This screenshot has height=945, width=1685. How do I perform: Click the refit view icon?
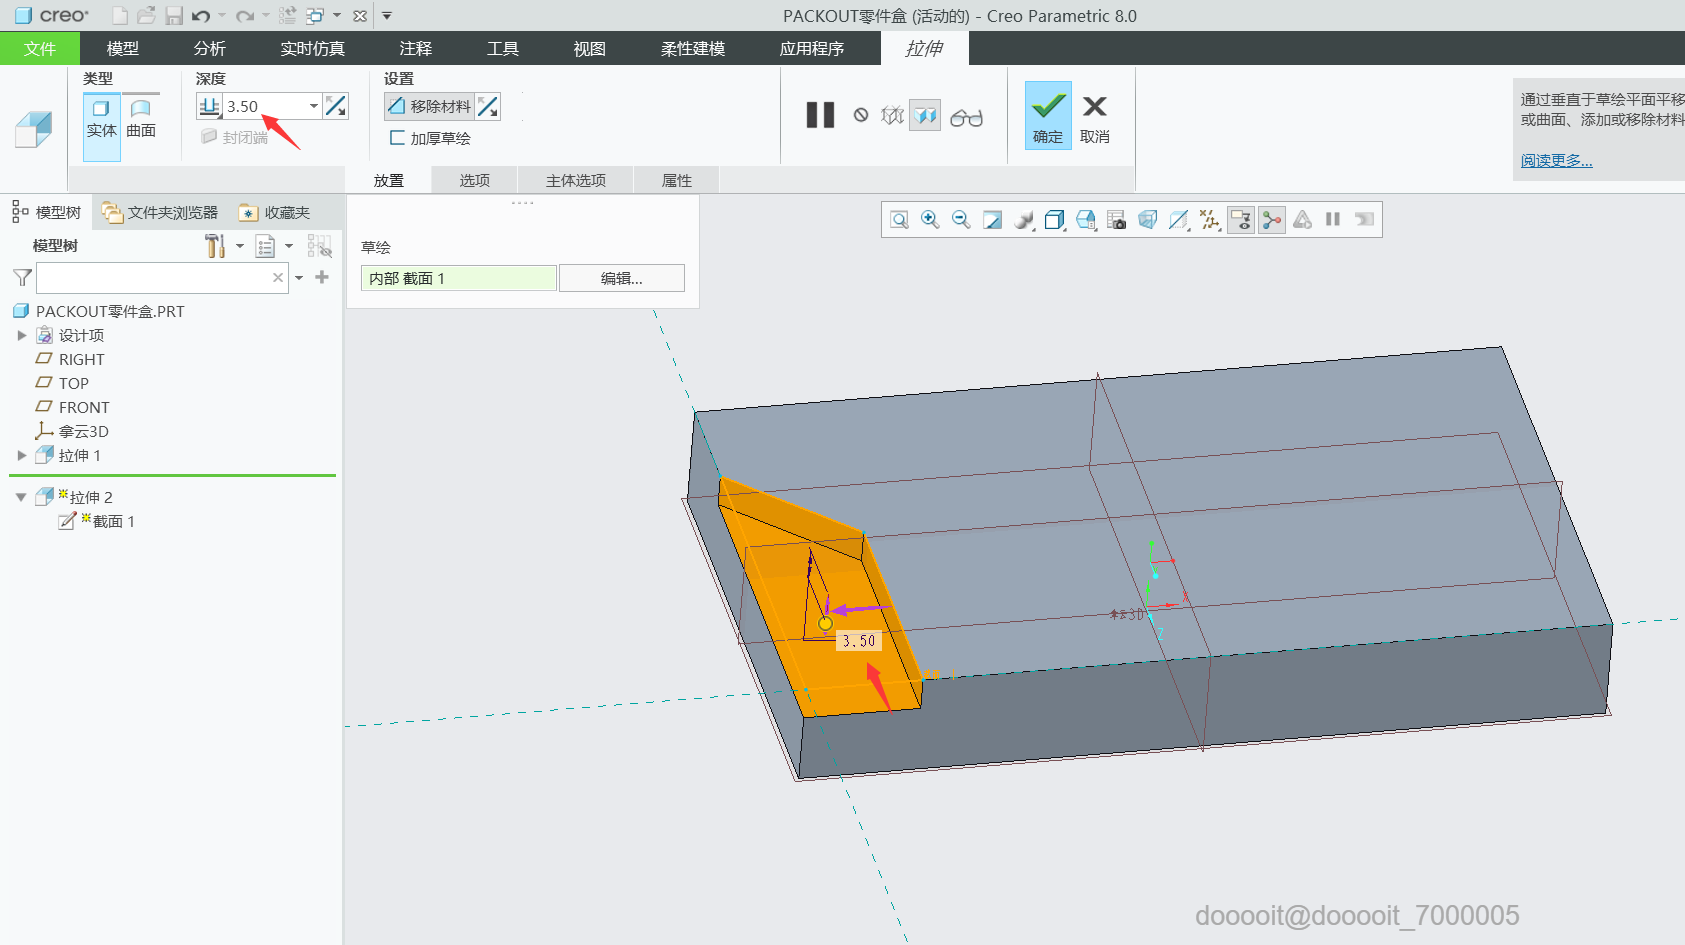(x=899, y=220)
